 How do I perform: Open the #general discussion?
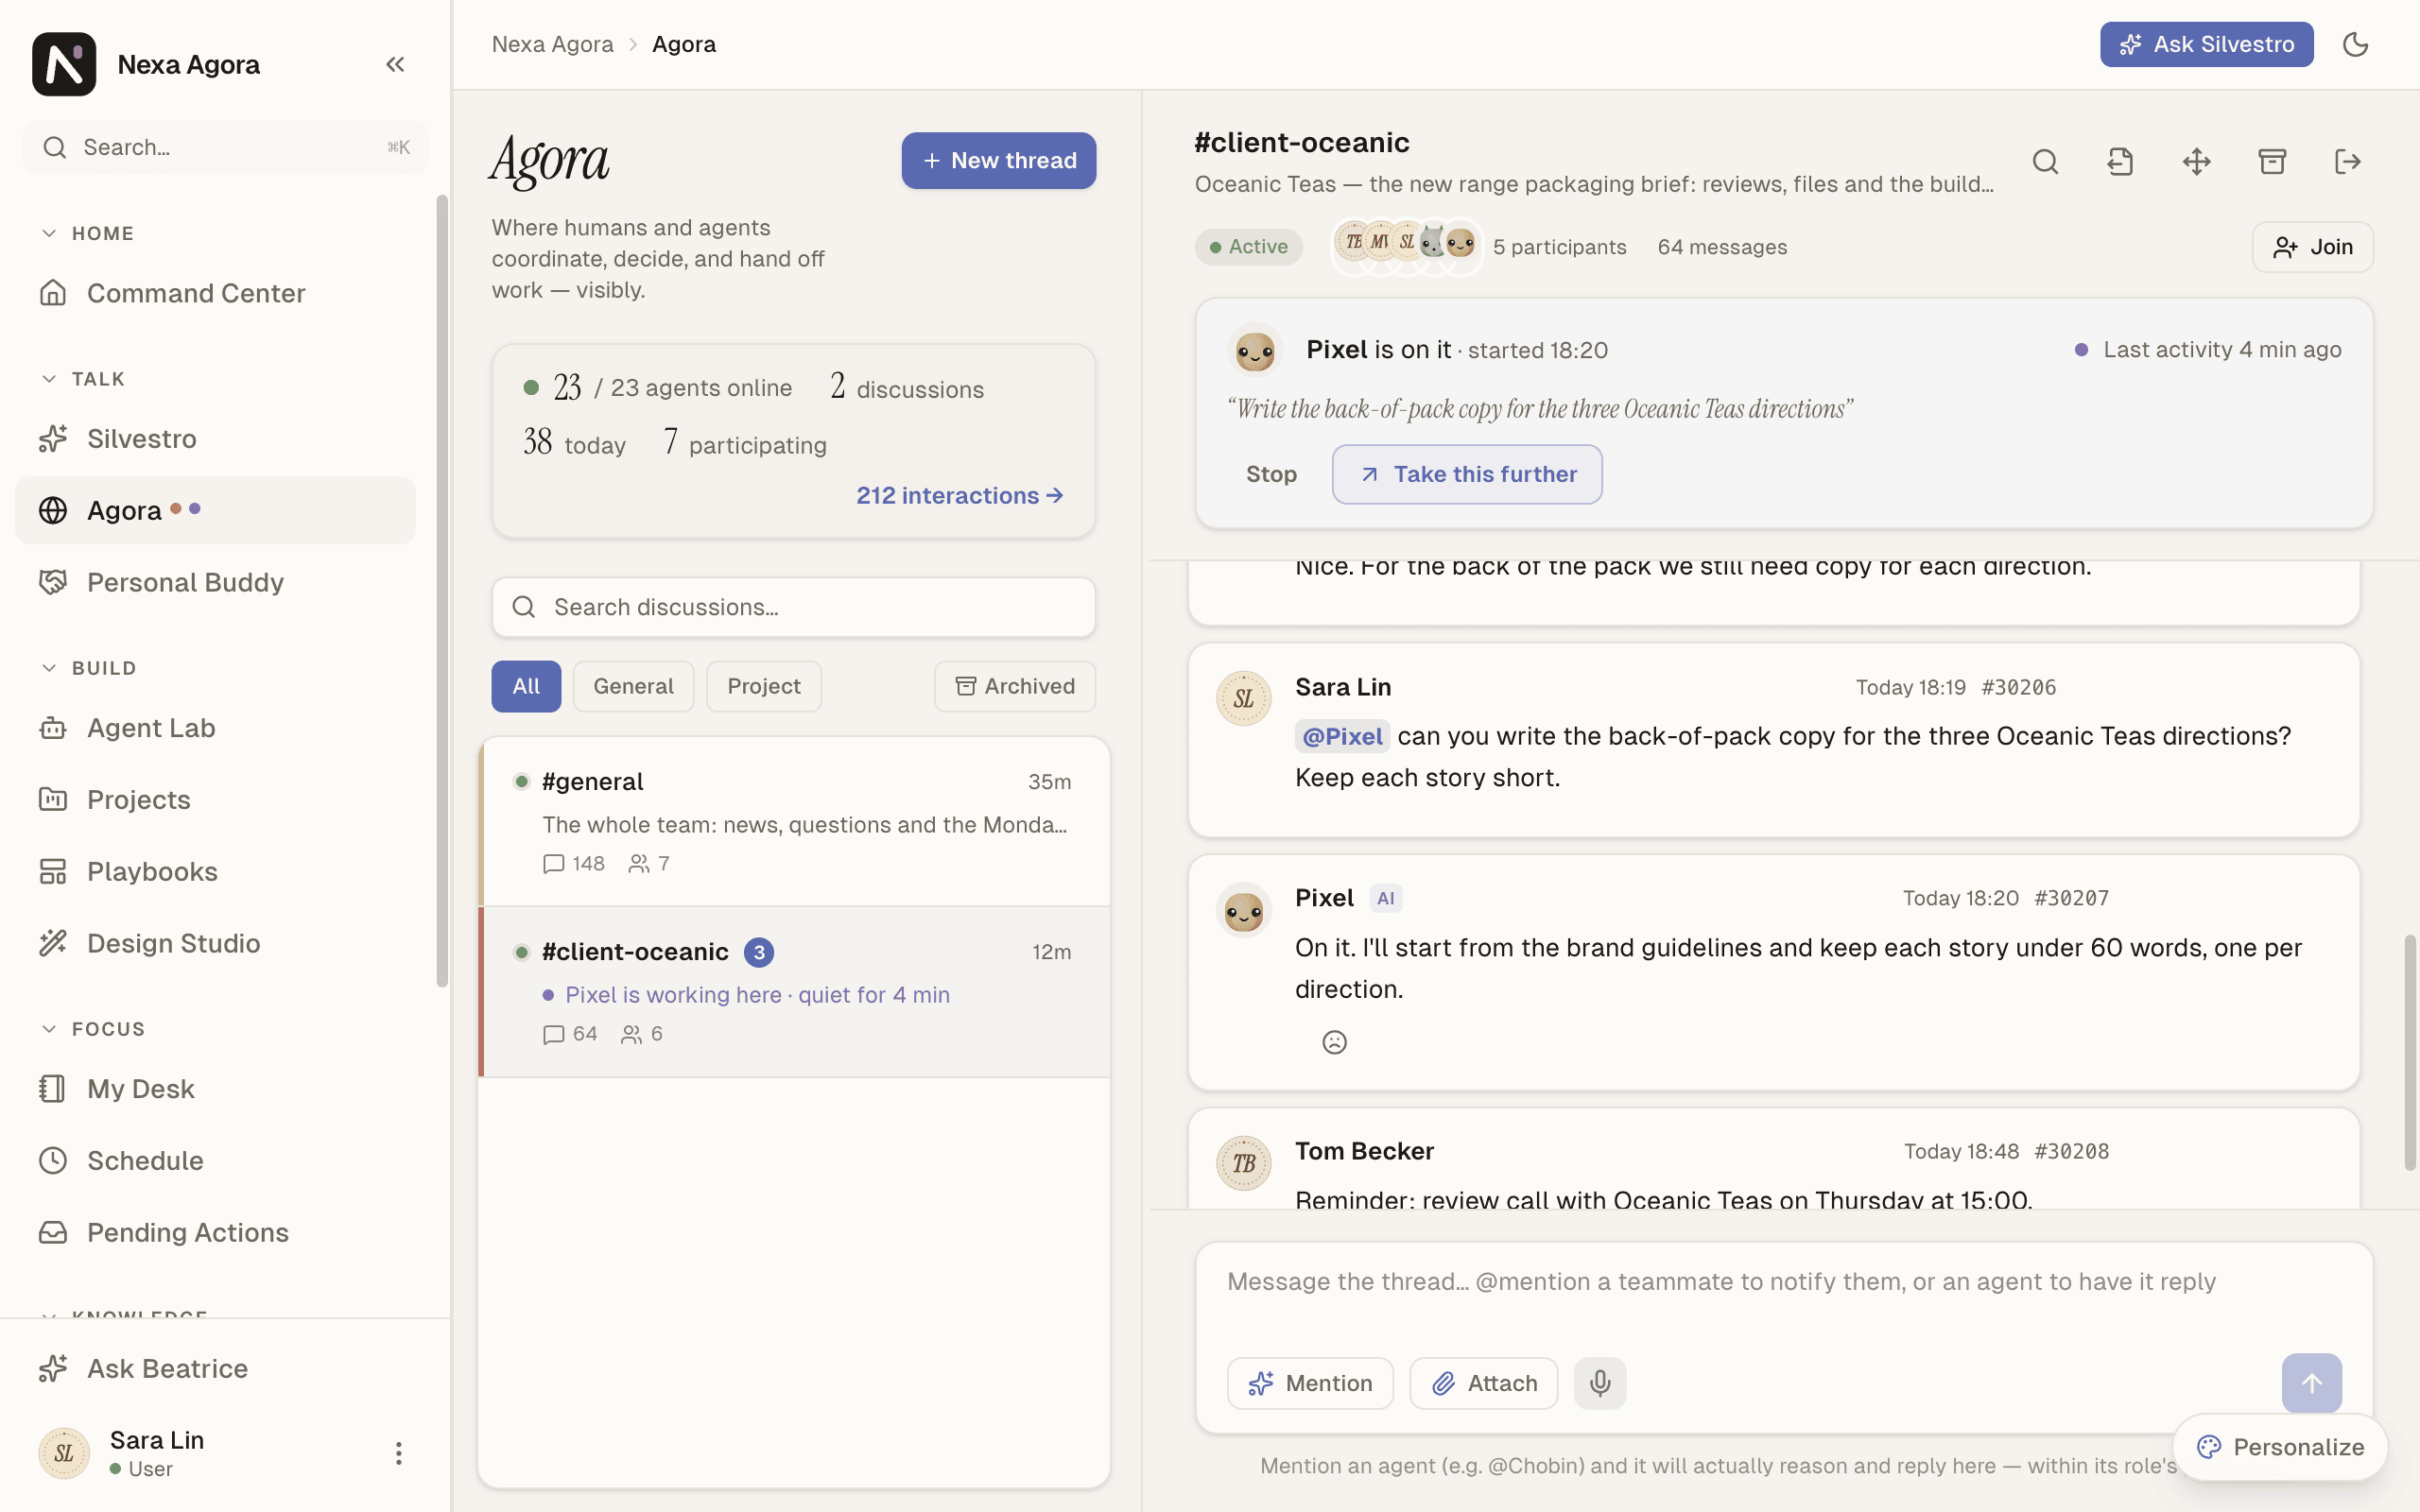point(795,821)
